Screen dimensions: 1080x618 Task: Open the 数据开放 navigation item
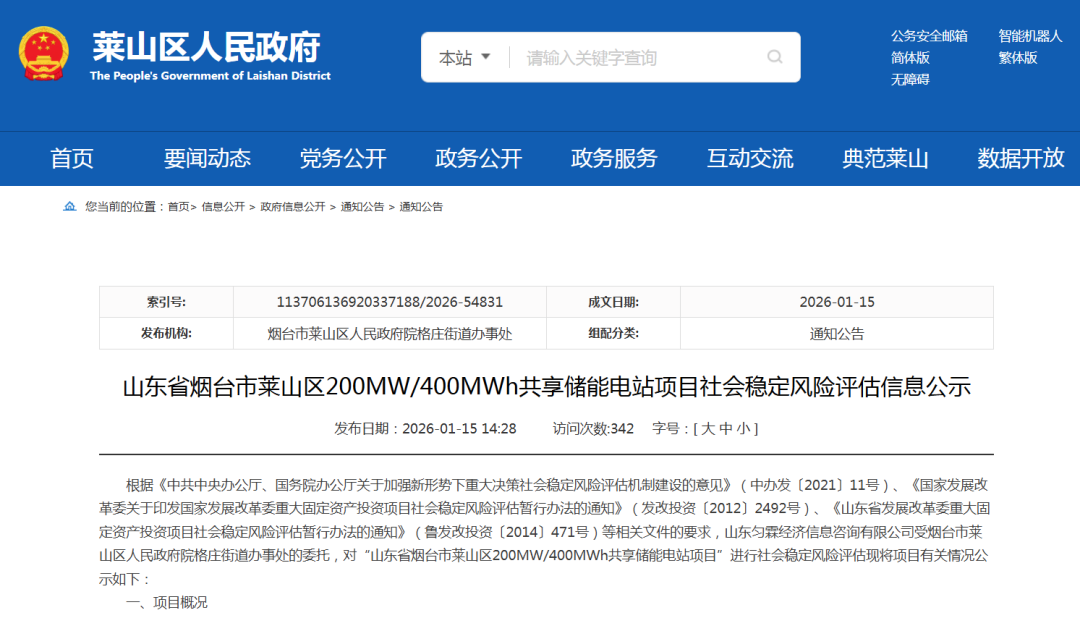(1020, 158)
